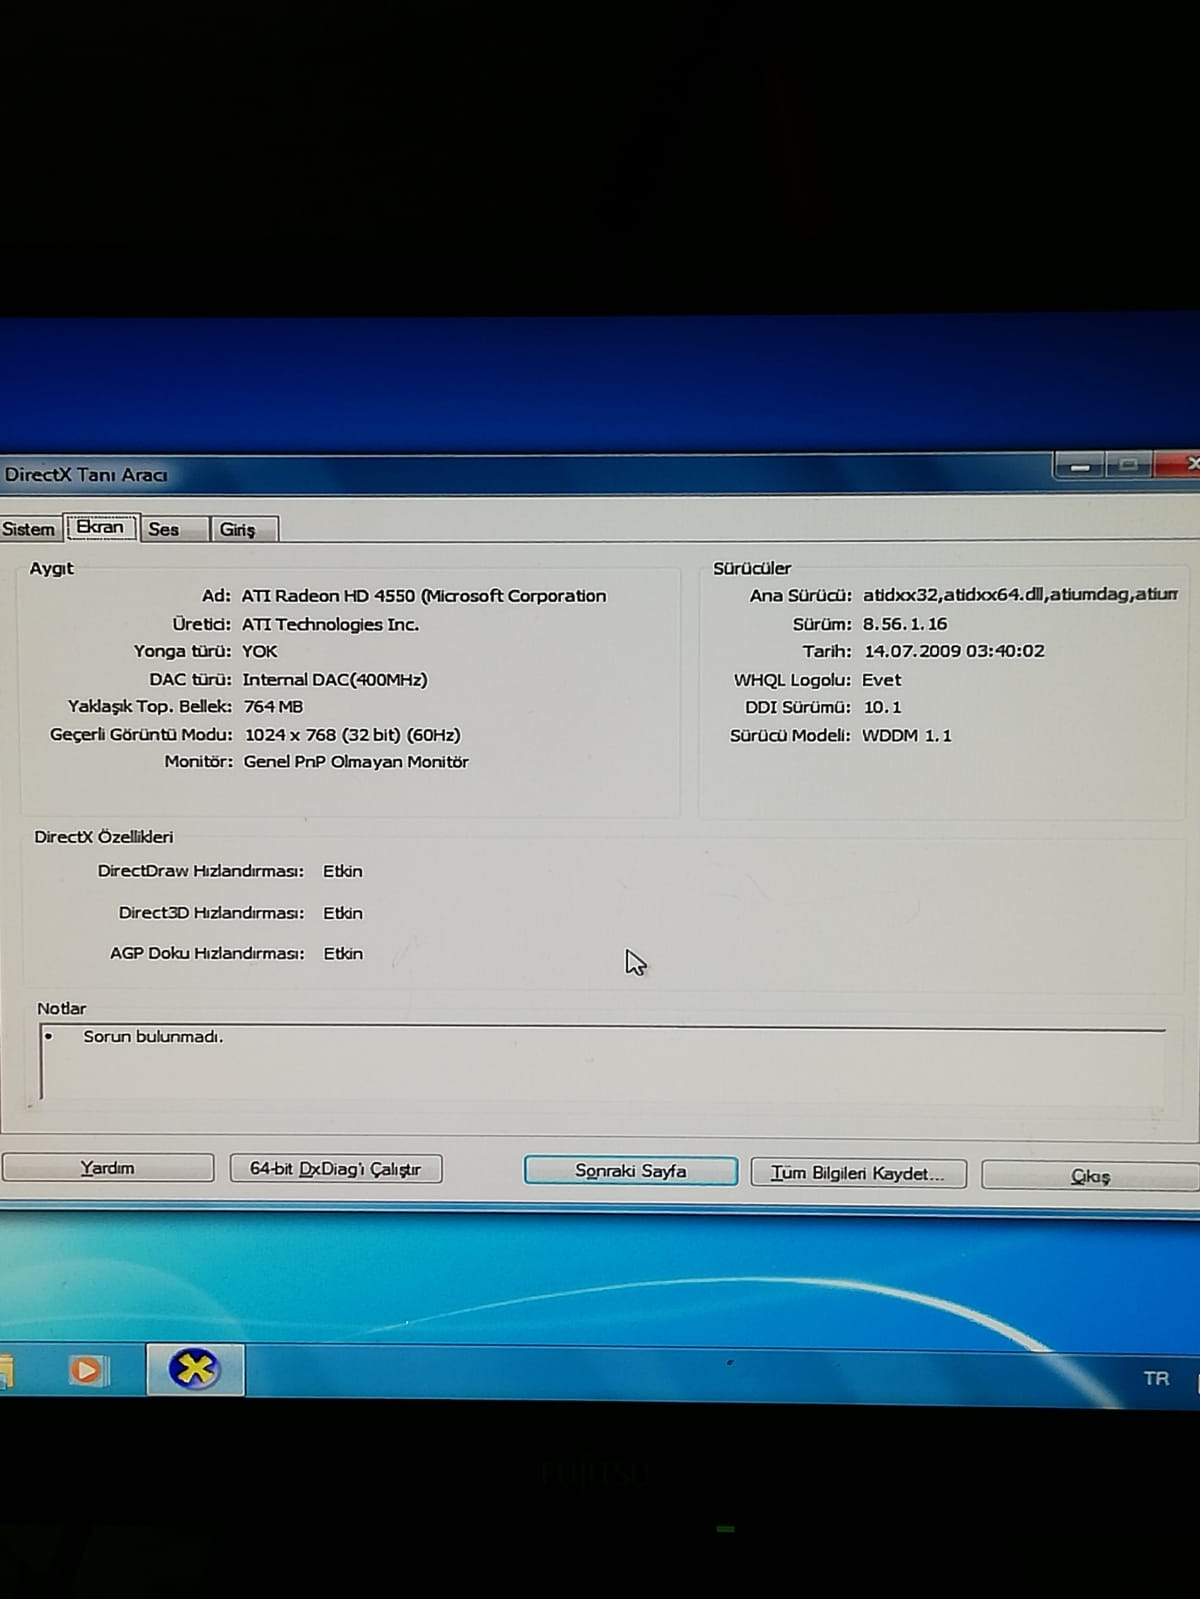Click the Yardım button
This screenshot has width=1200, height=1599.
pyautogui.click(x=108, y=1168)
